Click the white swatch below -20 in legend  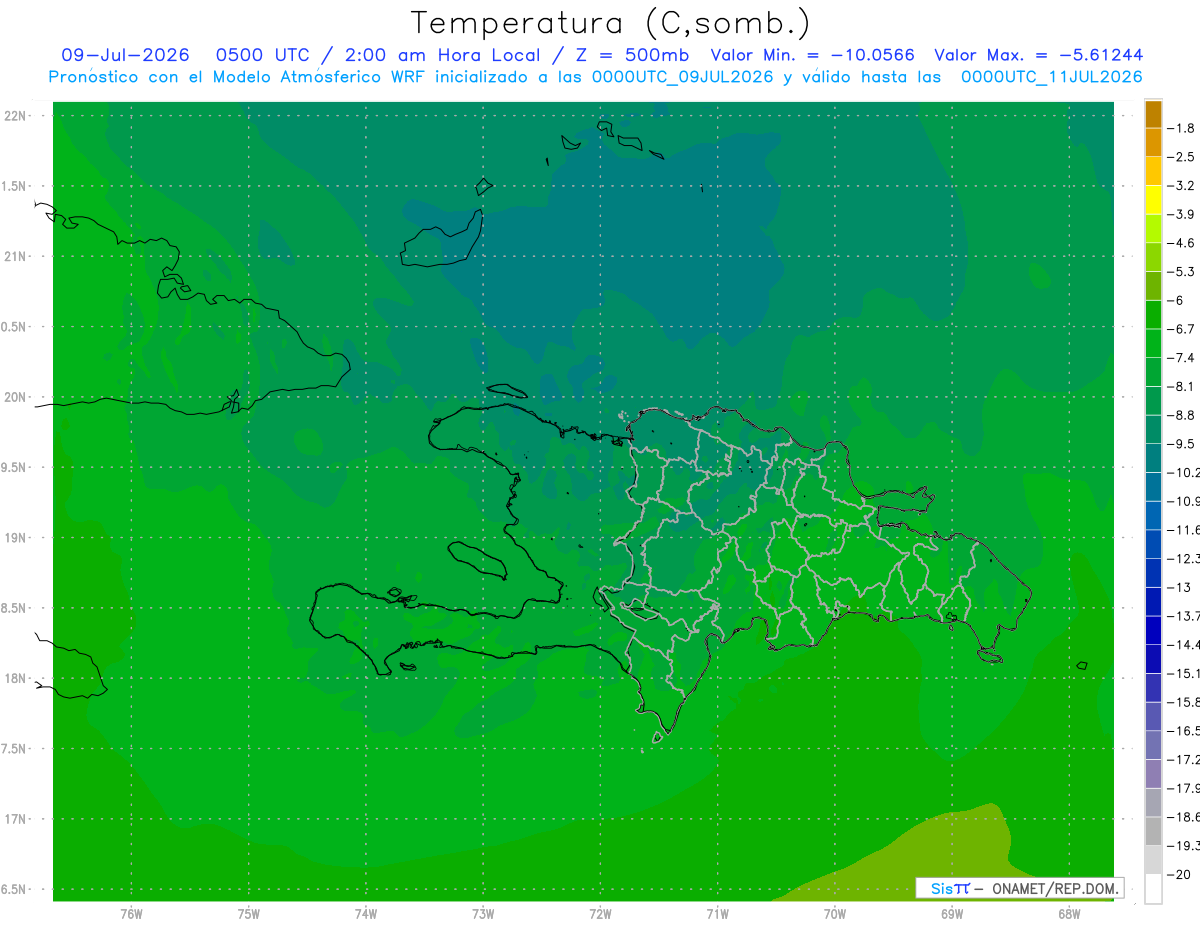(1153, 889)
